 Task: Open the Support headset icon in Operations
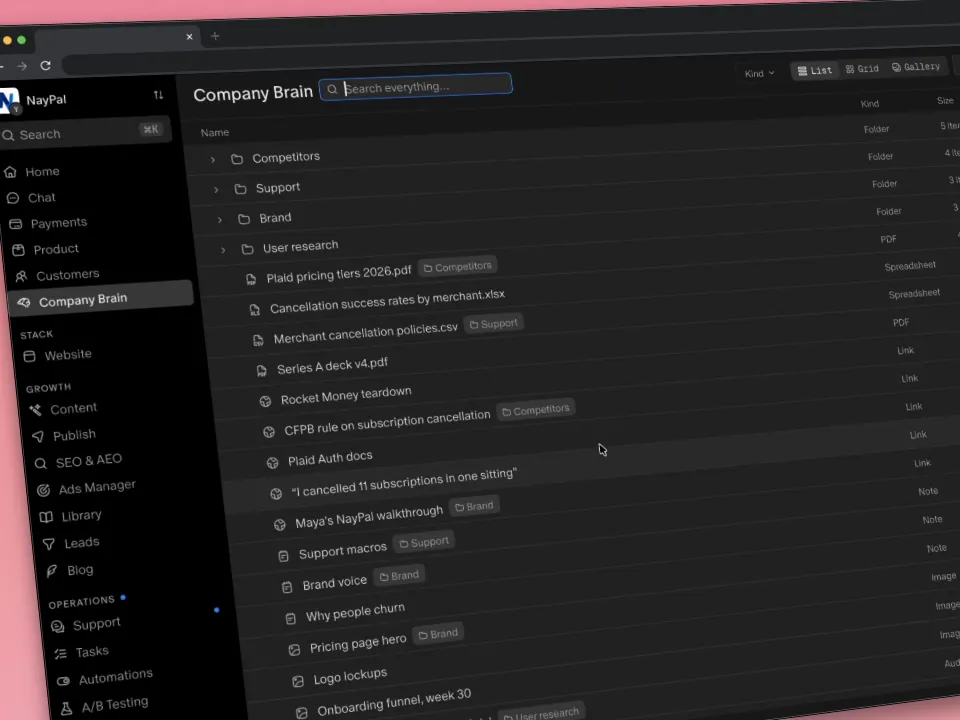click(58, 626)
